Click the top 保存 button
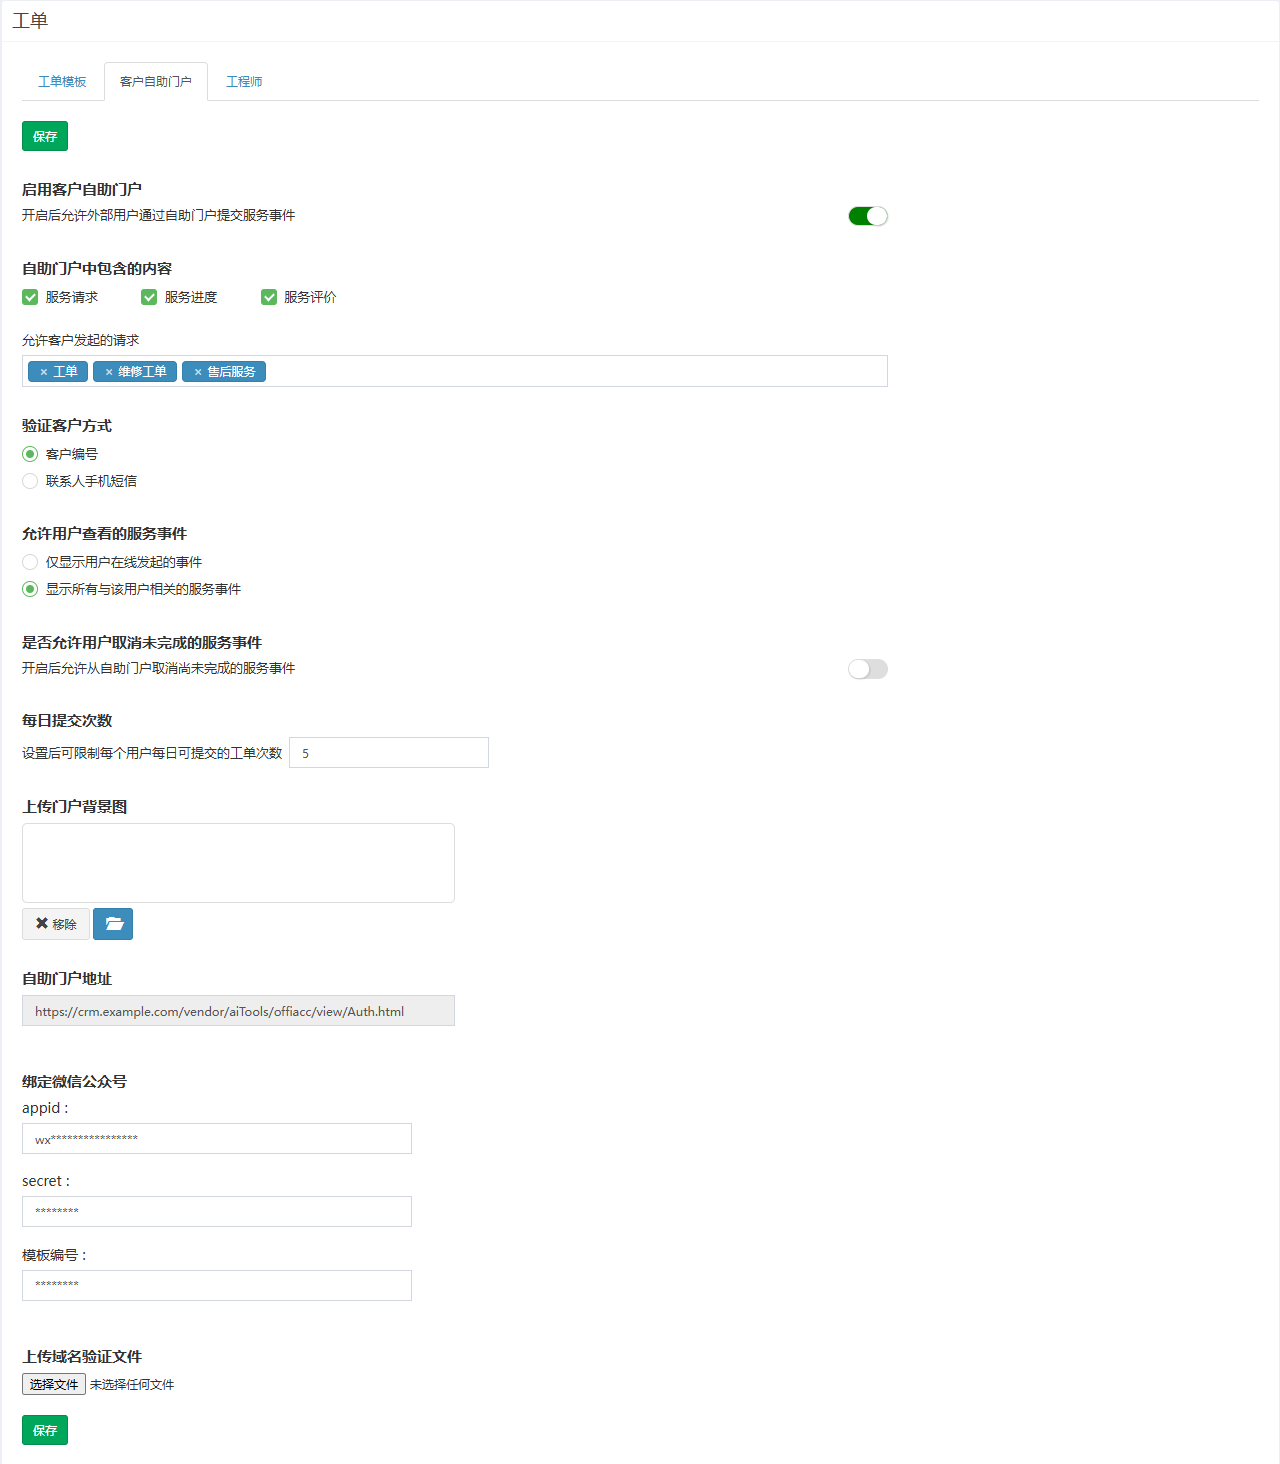 tap(45, 136)
